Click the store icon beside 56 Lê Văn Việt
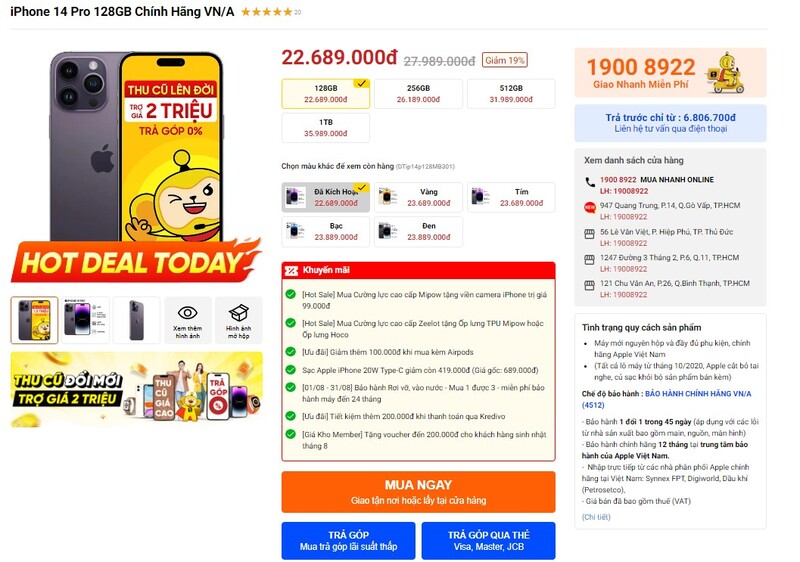The height and width of the screenshot is (562, 800). (x=589, y=234)
